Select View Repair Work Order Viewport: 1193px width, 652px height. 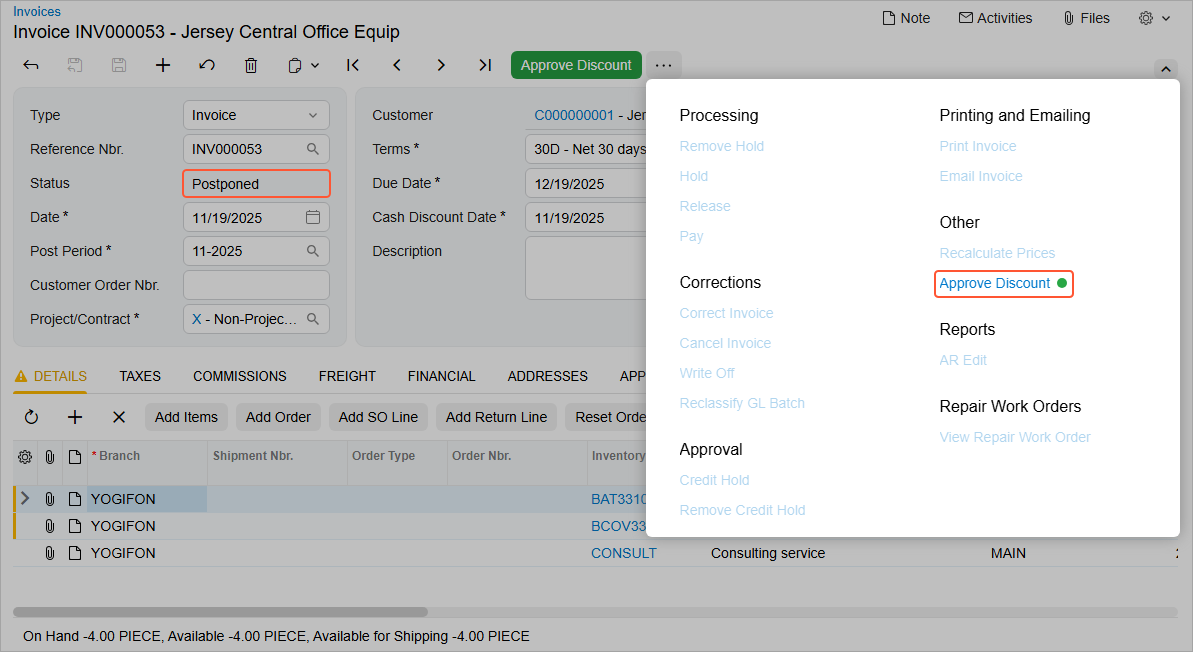(x=1015, y=437)
